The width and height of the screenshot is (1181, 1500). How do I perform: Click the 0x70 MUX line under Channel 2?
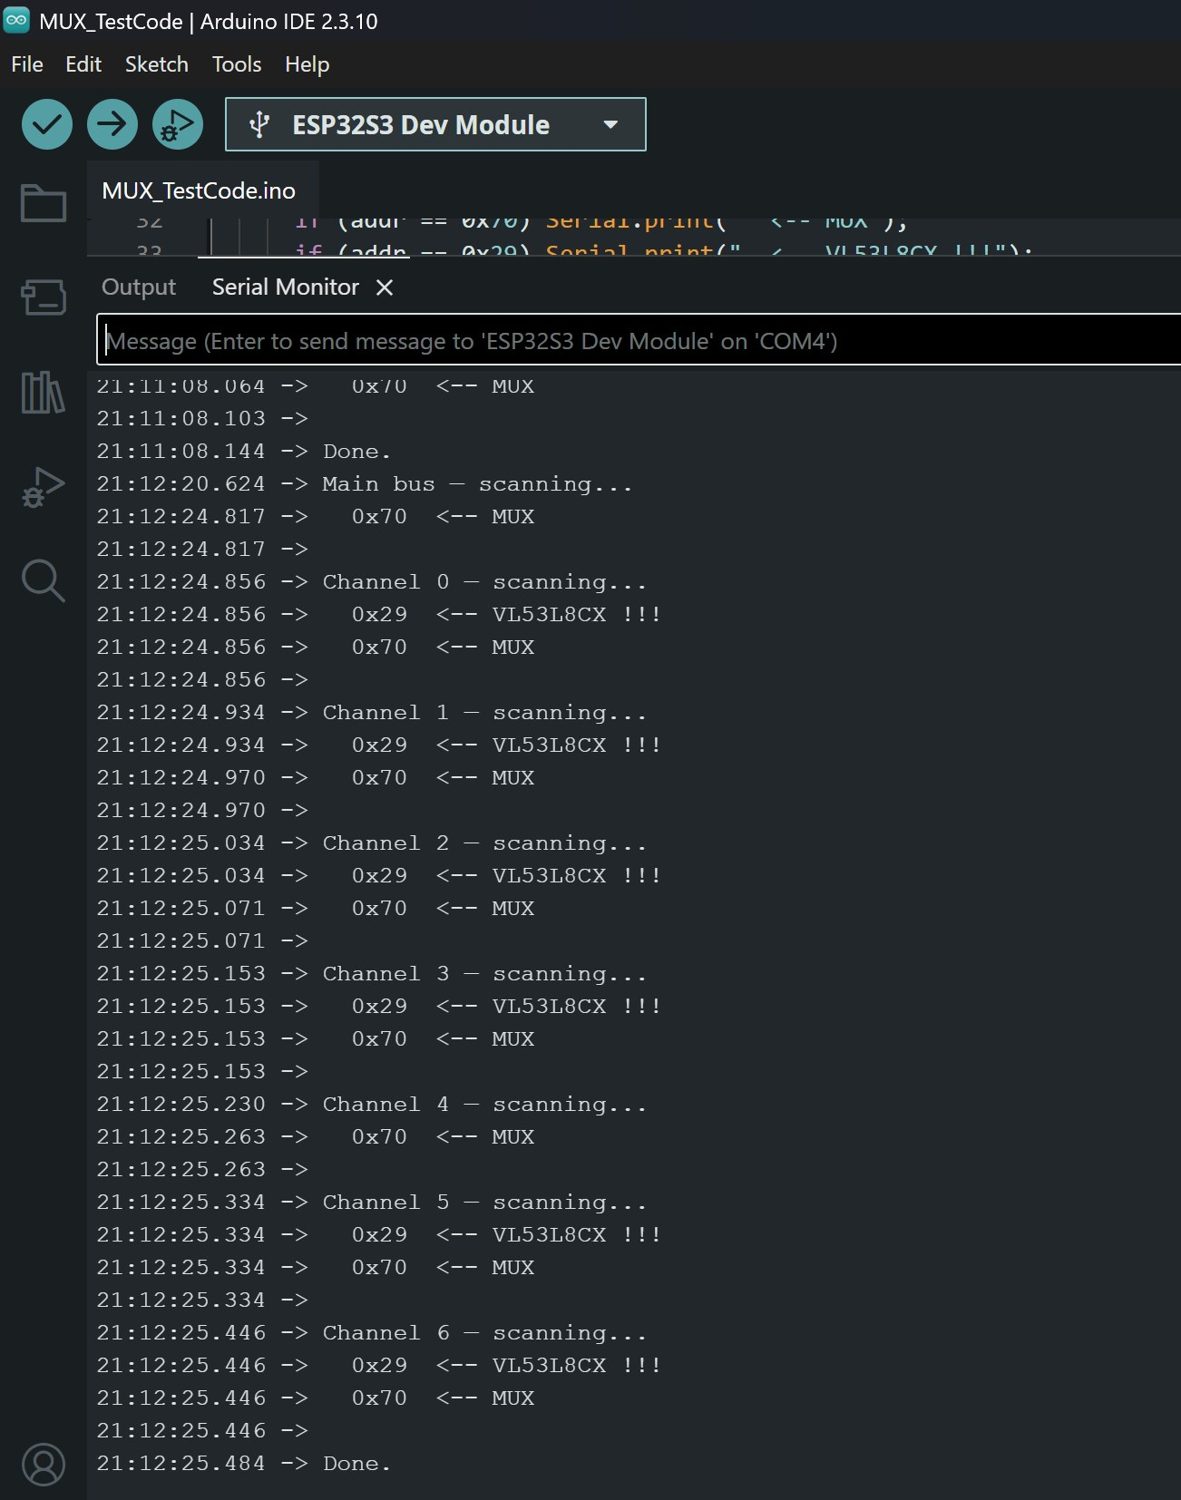(x=315, y=908)
